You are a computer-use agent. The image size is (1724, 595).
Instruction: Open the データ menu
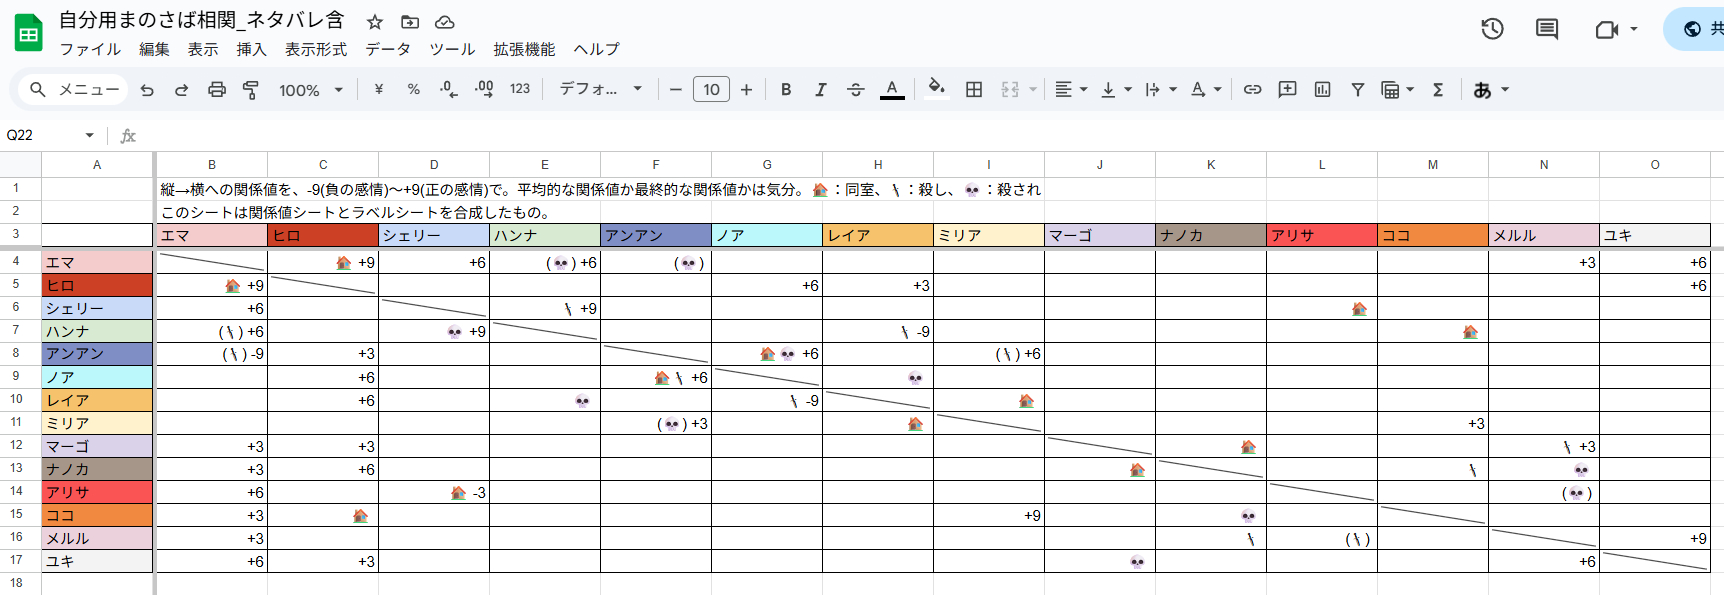388,49
